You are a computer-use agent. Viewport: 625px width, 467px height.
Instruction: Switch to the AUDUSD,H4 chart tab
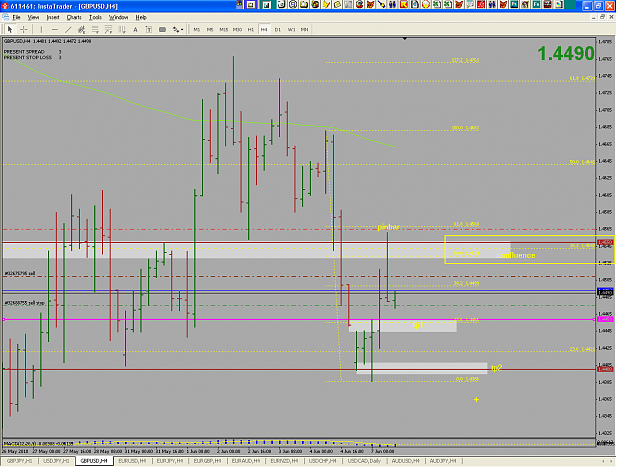(405, 461)
